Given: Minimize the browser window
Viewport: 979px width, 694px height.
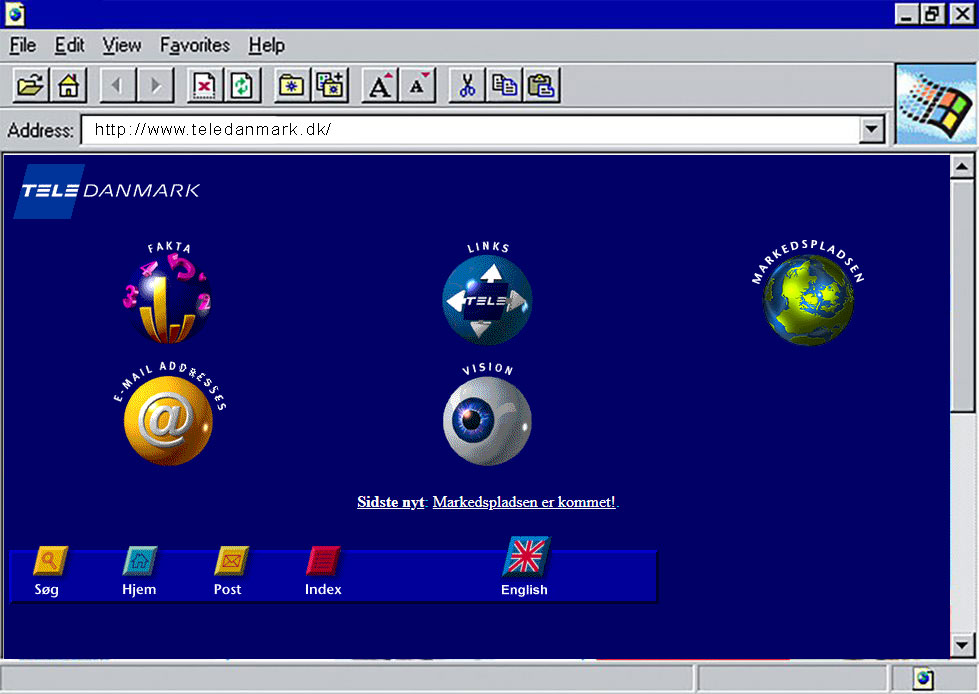Looking at the screenshot, I should 906,14.
